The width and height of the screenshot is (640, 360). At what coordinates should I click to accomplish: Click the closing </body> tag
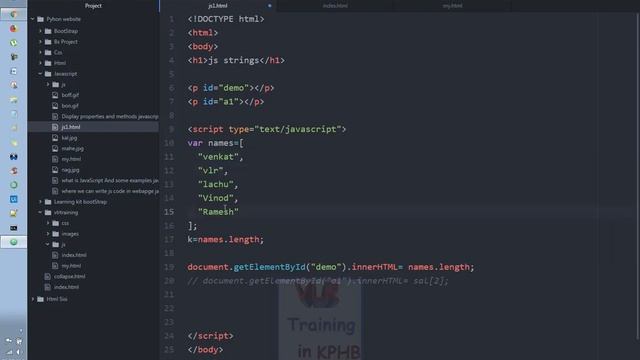click(x=205, y=350)
